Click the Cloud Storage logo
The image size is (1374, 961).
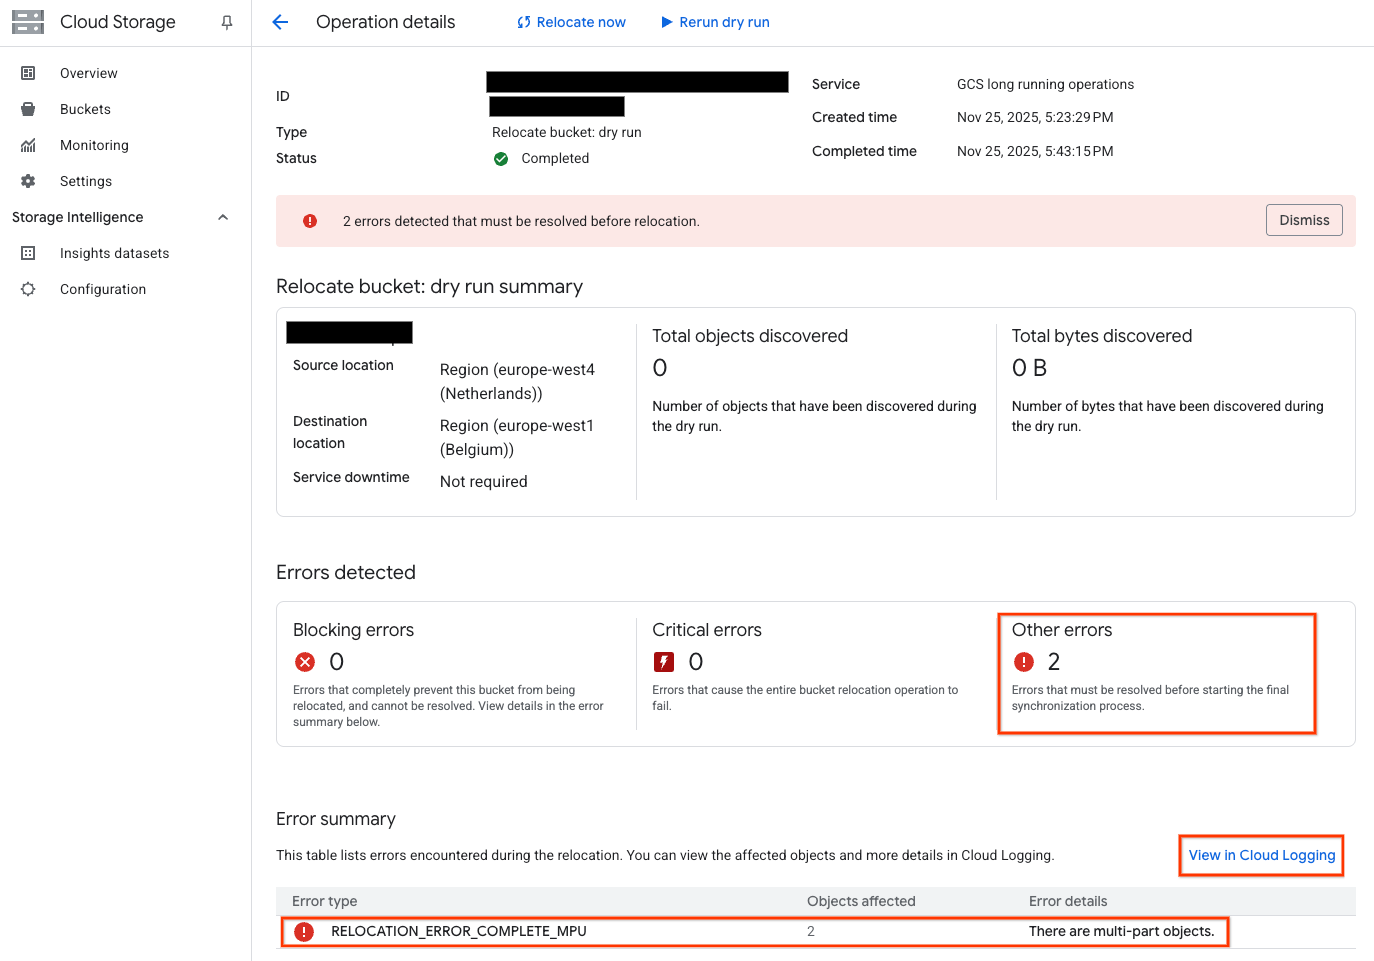[x=27, y=22]
